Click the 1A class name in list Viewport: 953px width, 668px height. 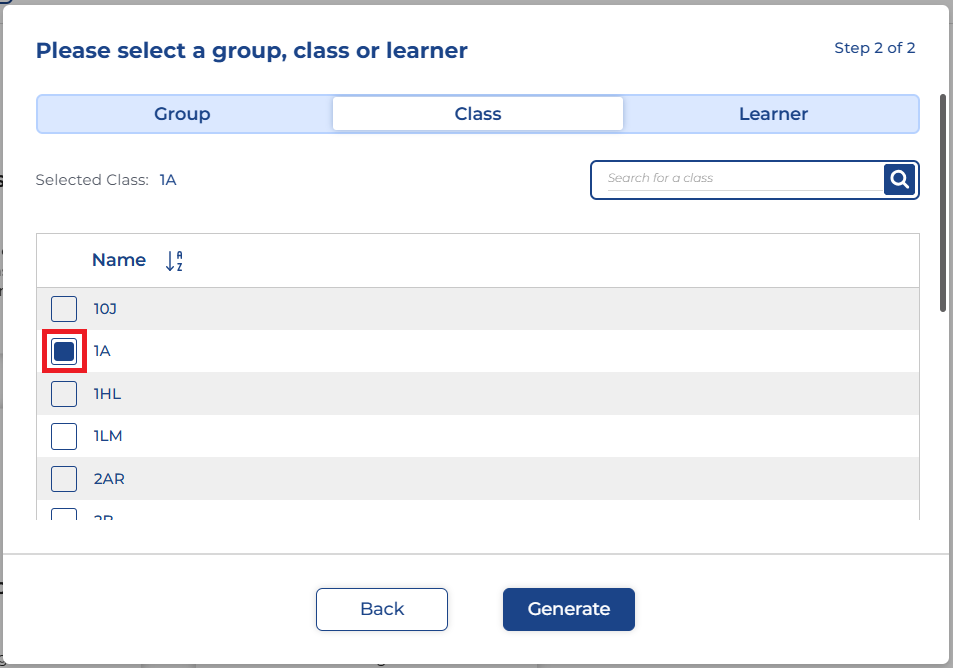[x=102, y=351]
